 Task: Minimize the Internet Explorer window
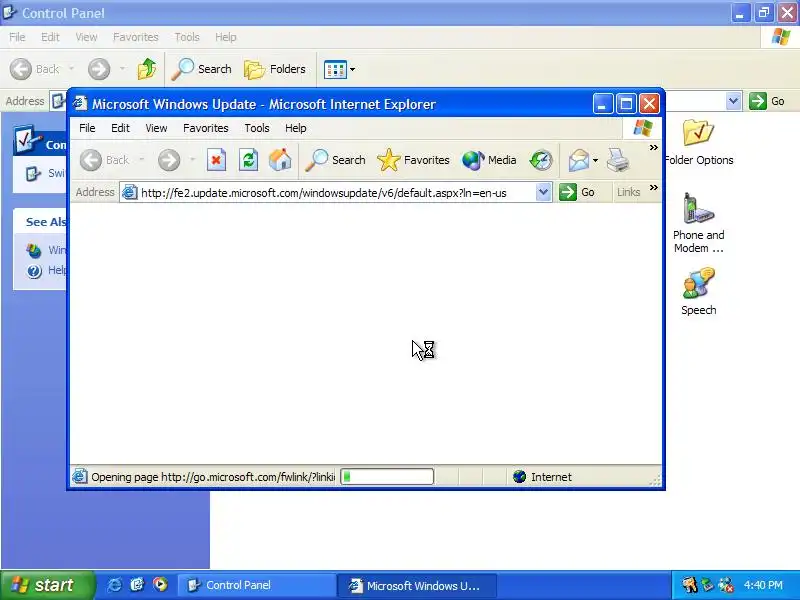pyautogui.click(x=603, y=104)
